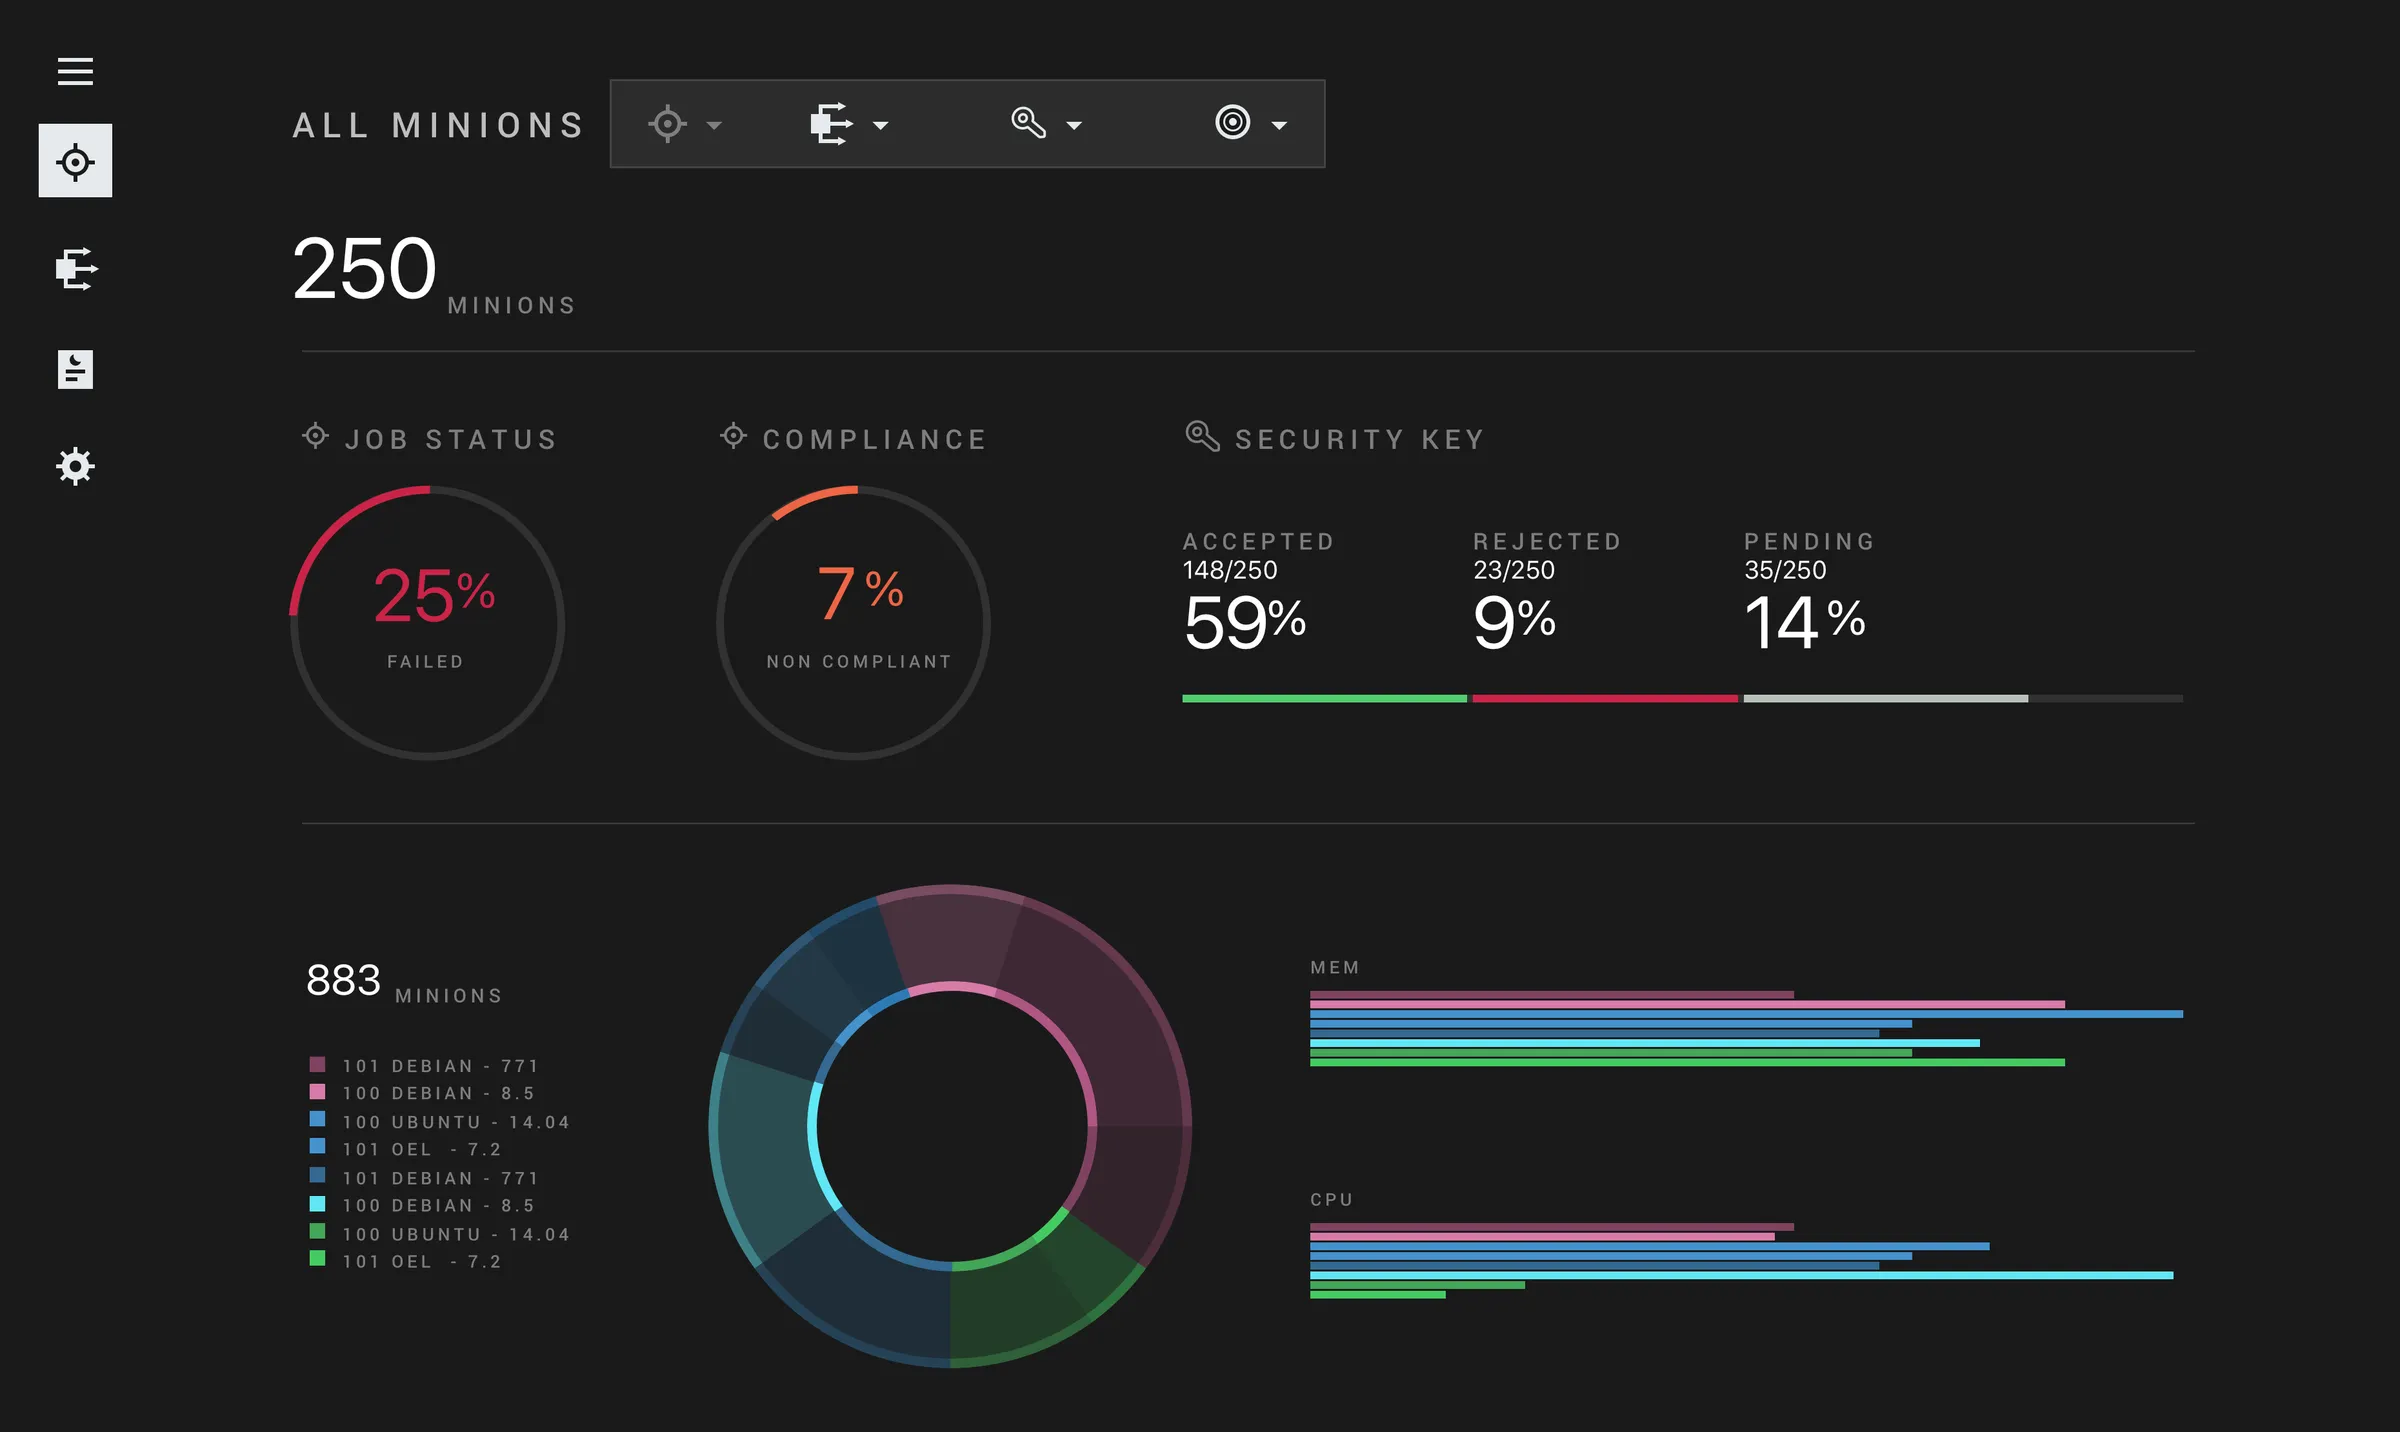This screenshot has width=2400, height=1432.
Task: Click the COMPLIANCE section label
Action: [x=874, y=438]
